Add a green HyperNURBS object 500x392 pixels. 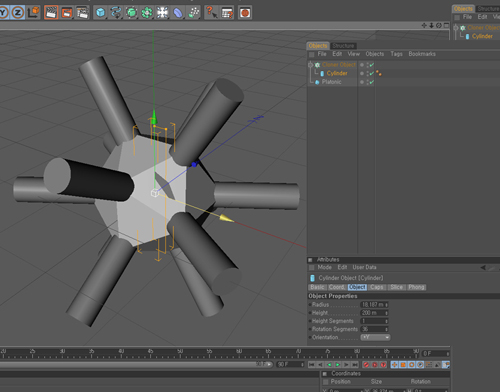(132, 13)
